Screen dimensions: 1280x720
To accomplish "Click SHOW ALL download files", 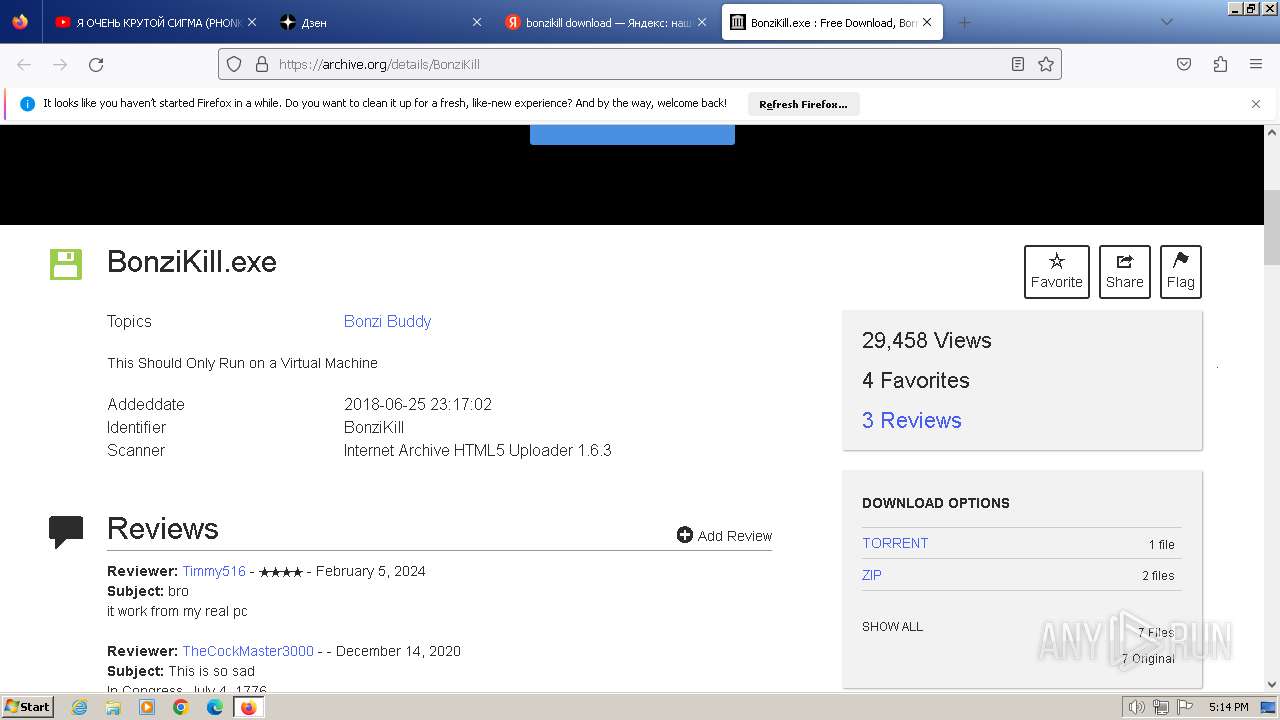I will tap(892, 627).
